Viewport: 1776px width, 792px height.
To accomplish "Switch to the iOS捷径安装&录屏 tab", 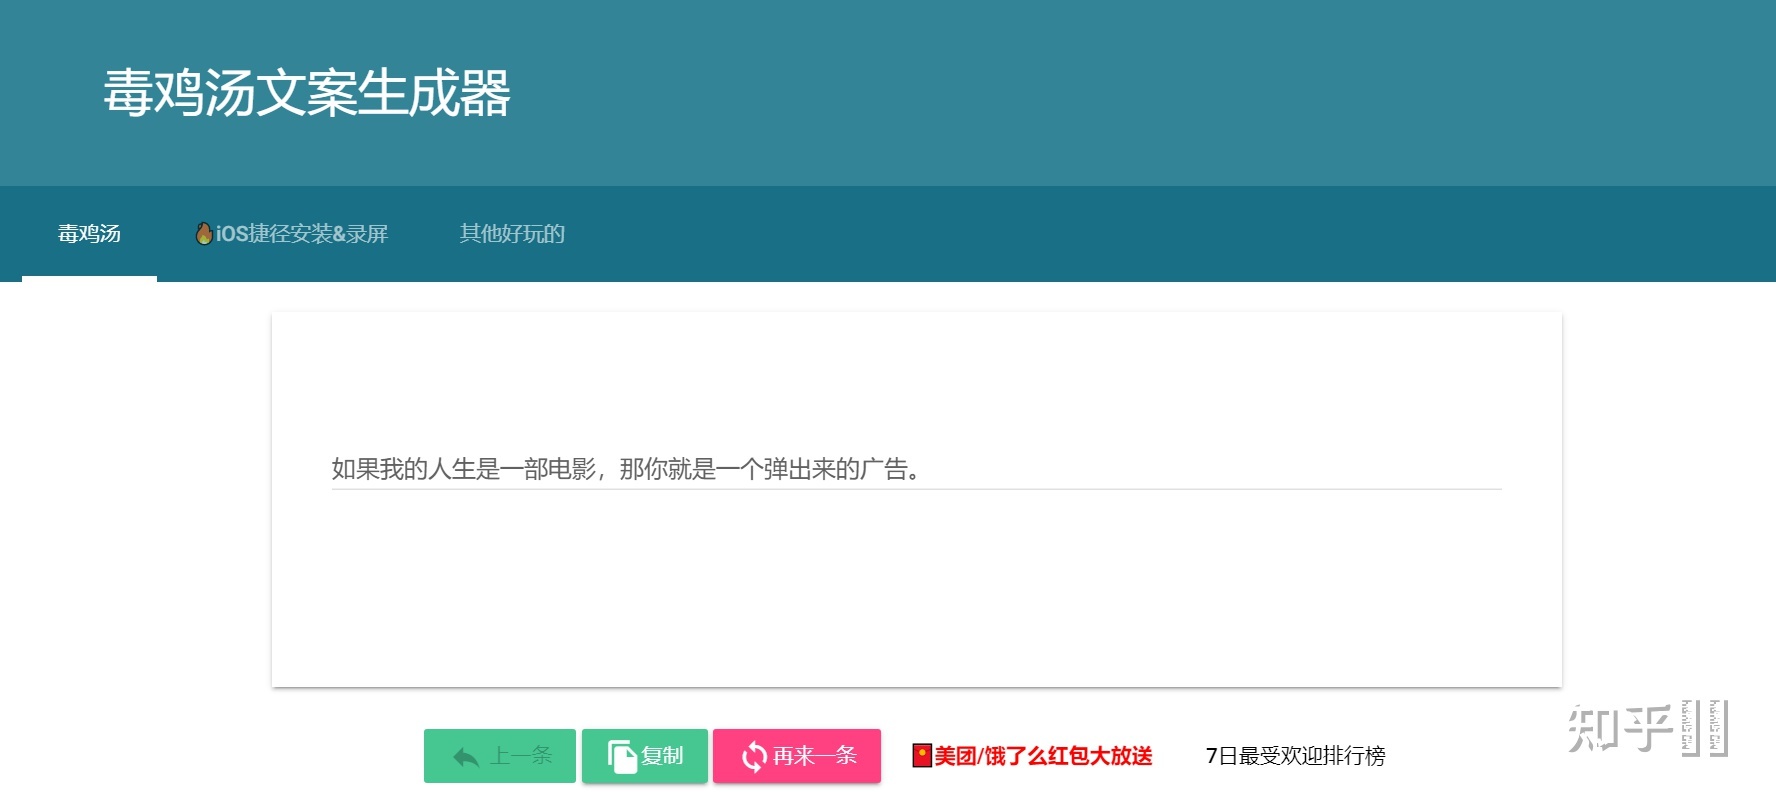I will pyautogui.click(x=291, y=234).
